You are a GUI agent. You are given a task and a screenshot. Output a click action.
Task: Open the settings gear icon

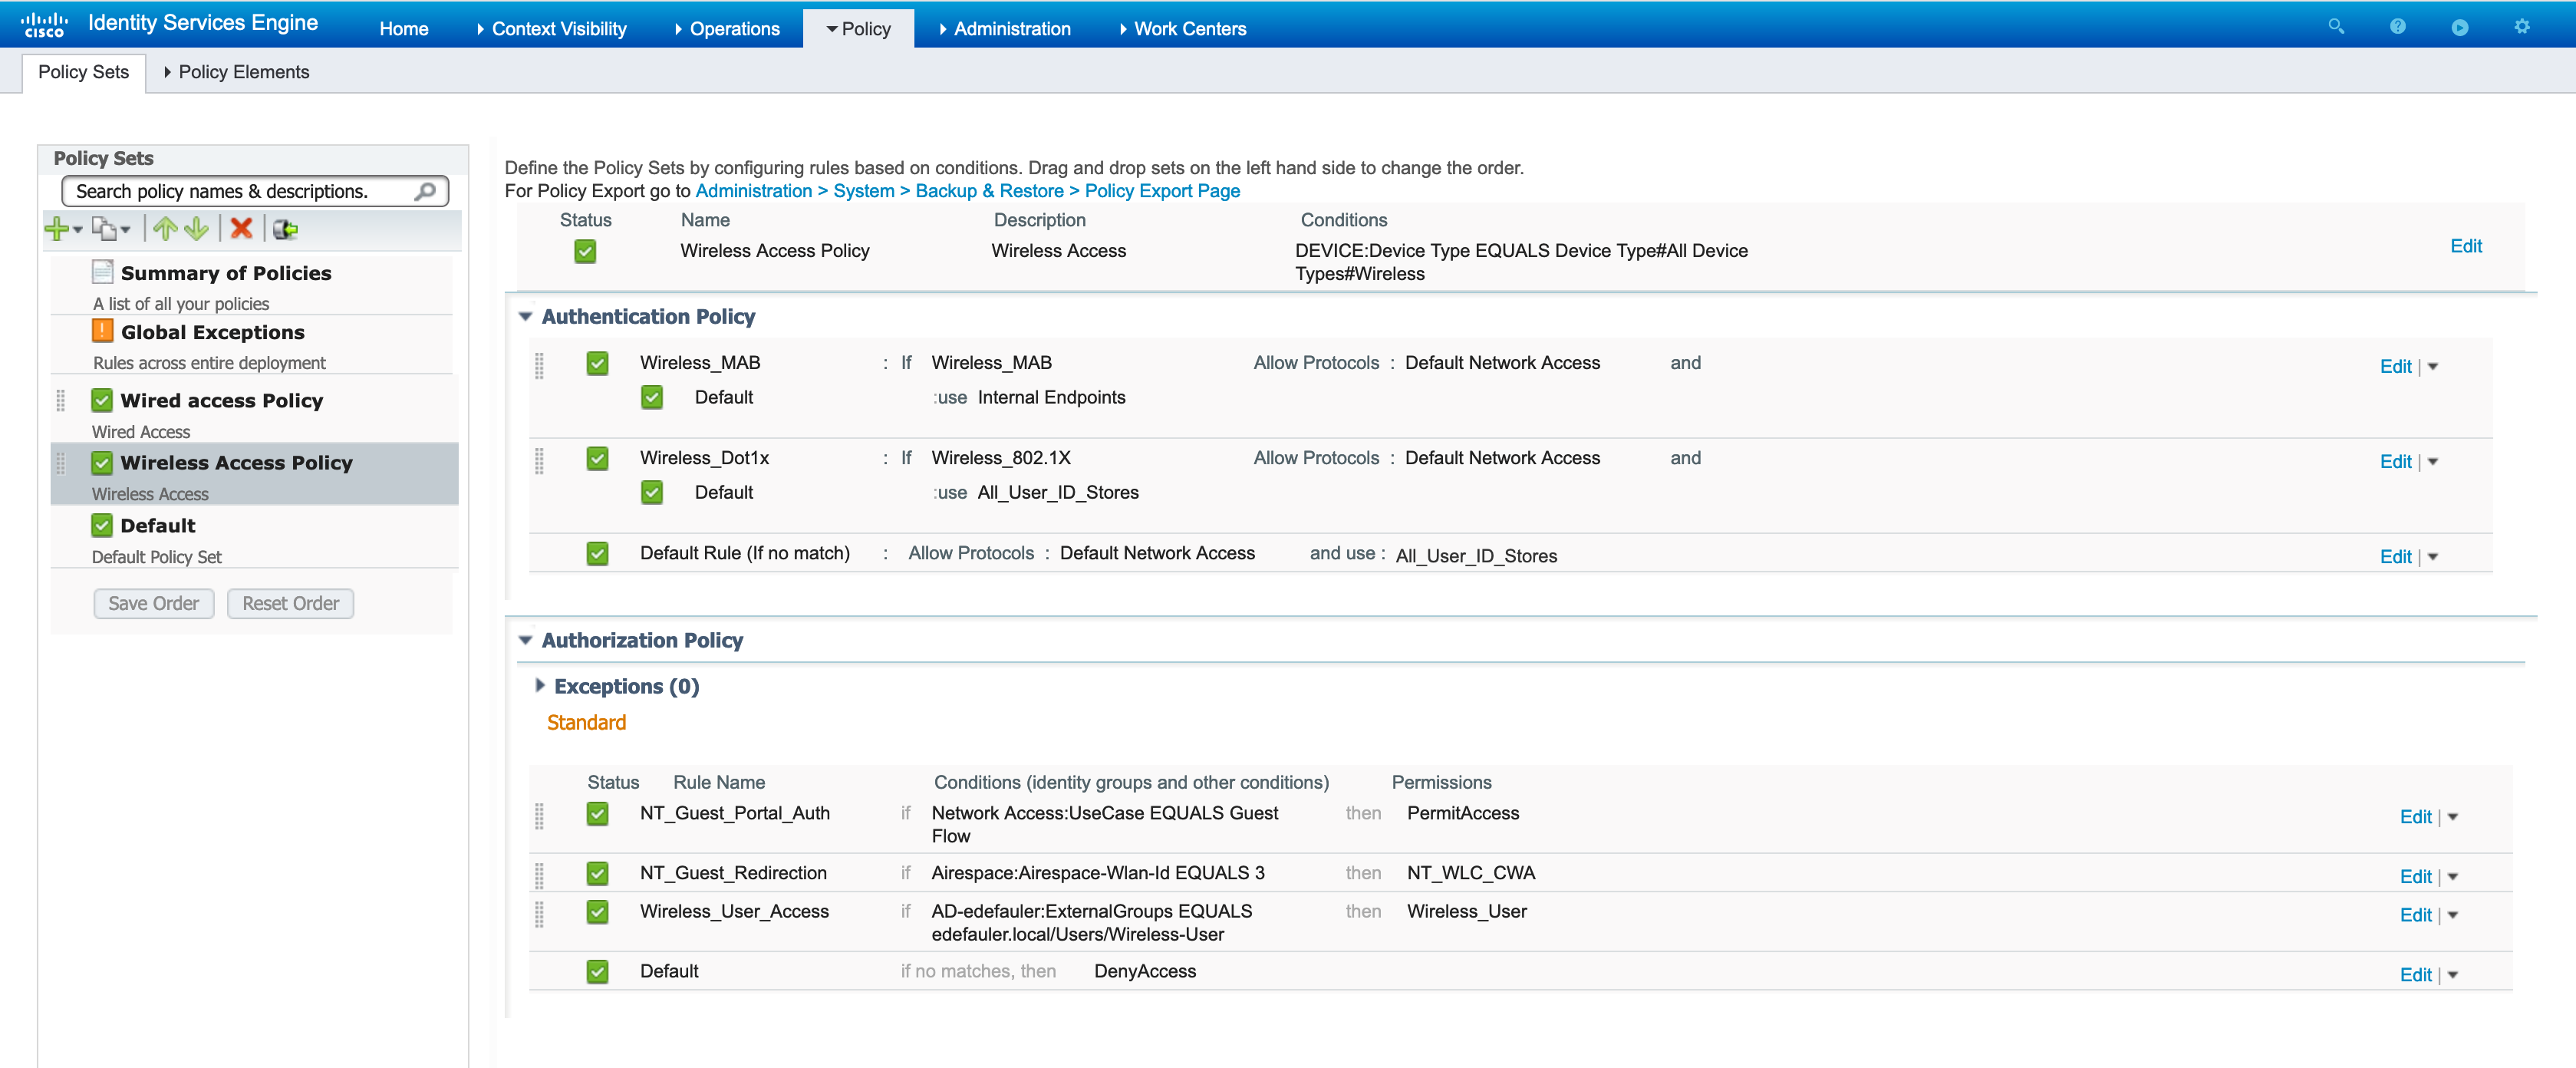point(2522,27)
